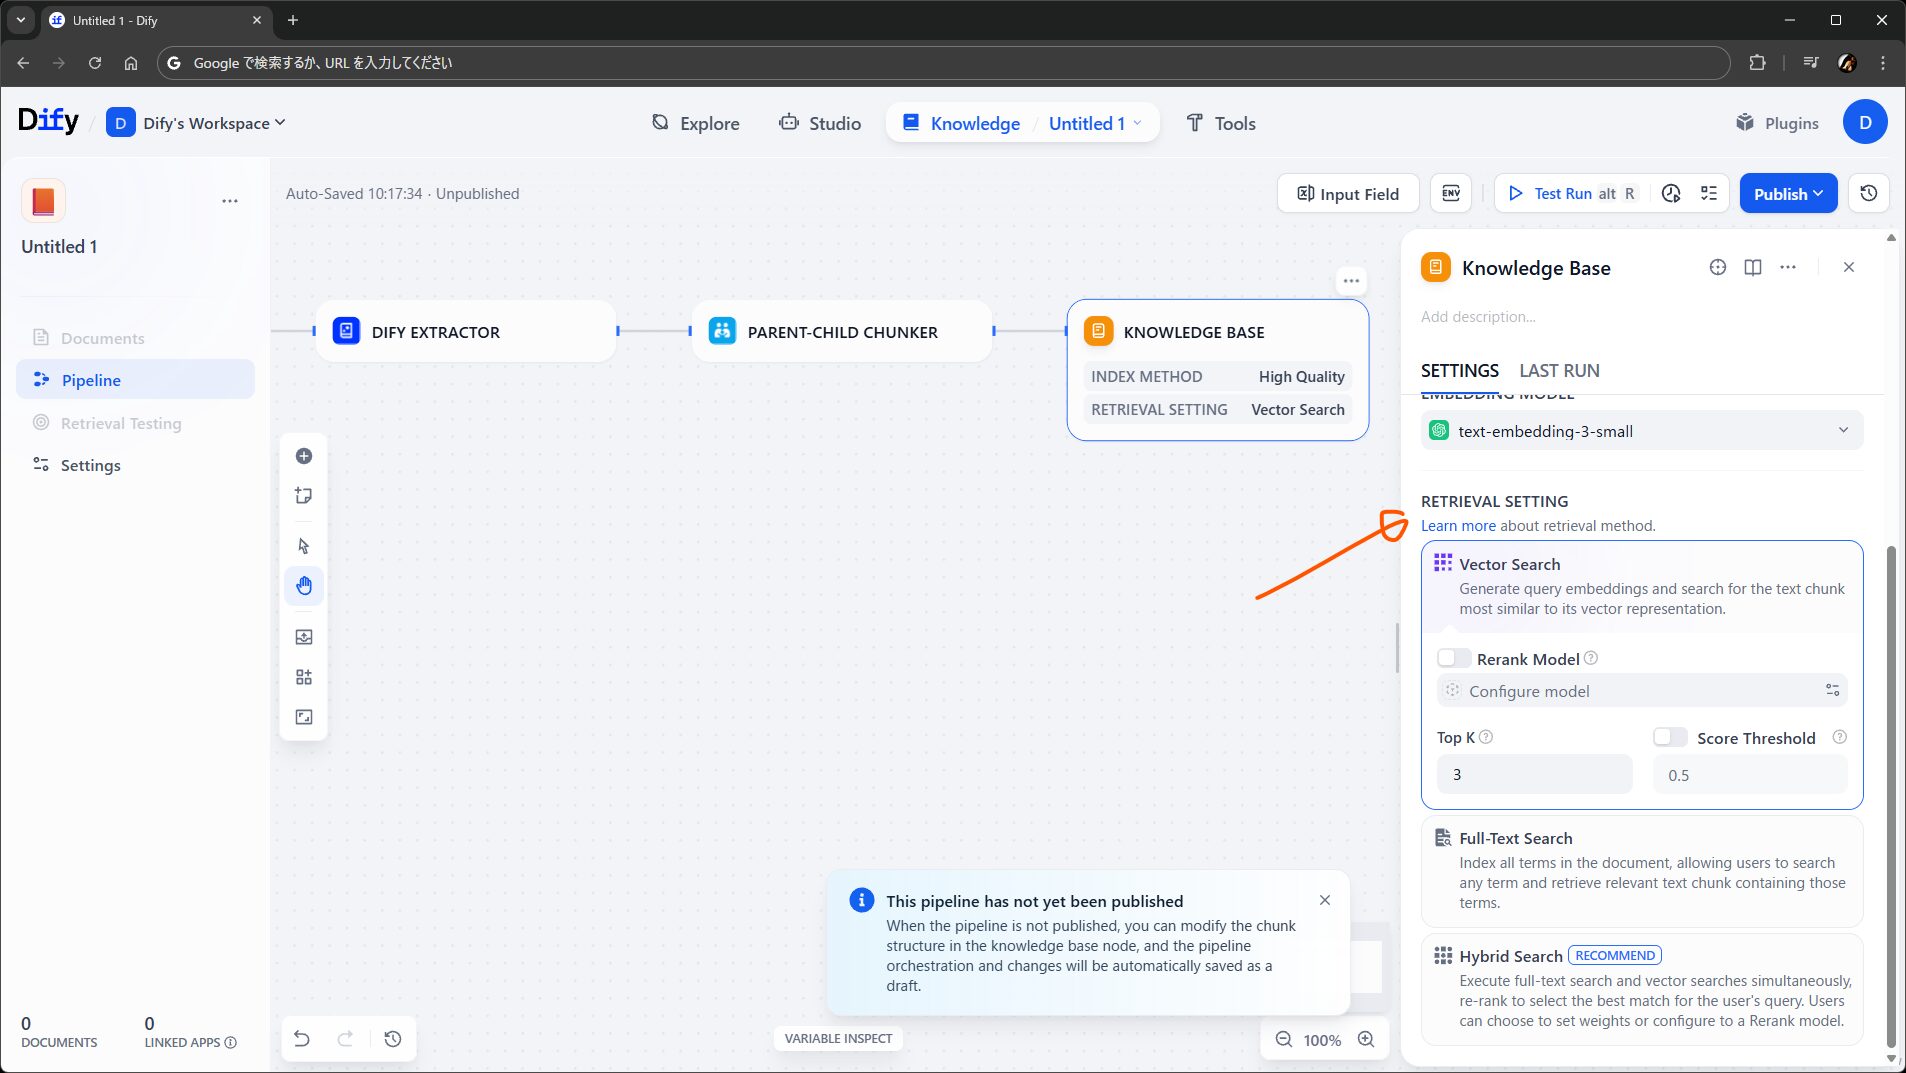Open version history icon beside Publish

click(1868, 194)
